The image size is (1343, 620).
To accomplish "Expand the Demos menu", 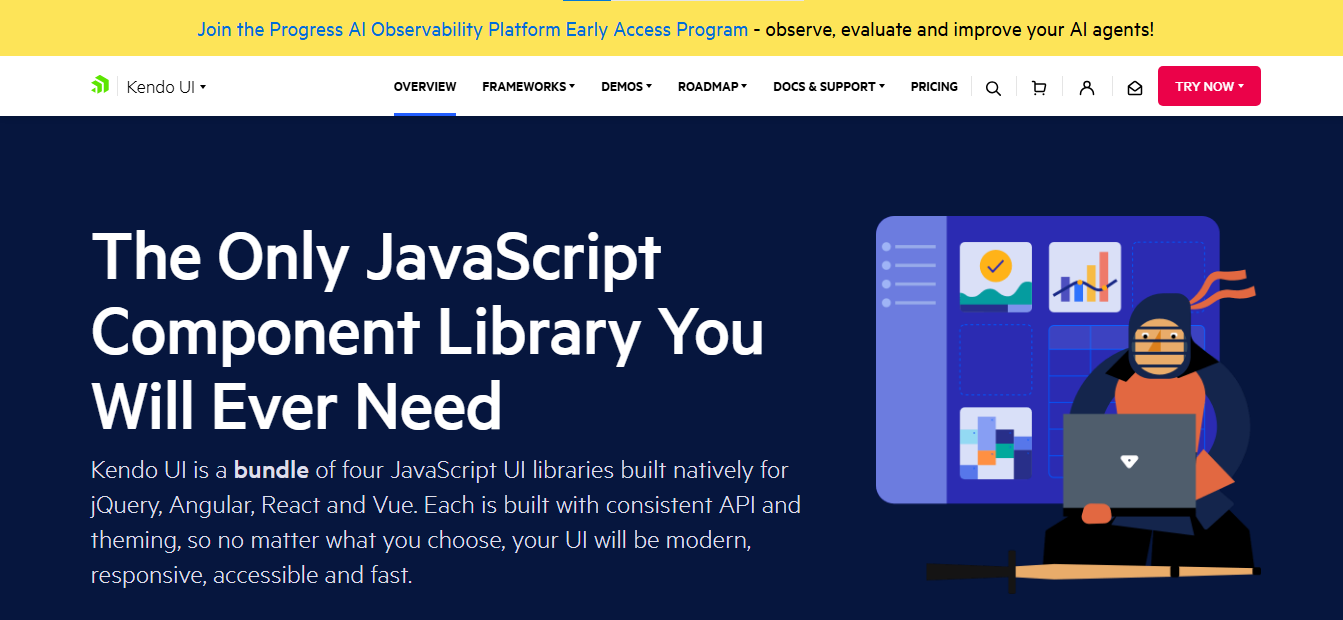I will point(626,87).
